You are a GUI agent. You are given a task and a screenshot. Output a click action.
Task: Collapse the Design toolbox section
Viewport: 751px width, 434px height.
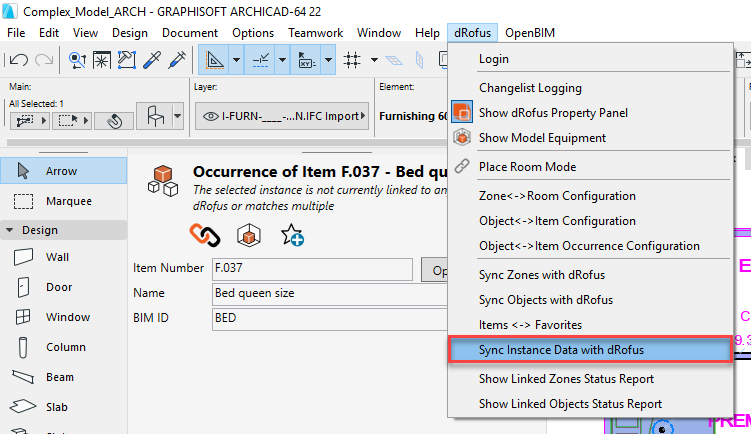pyautogui.click(x=11, y=230)
